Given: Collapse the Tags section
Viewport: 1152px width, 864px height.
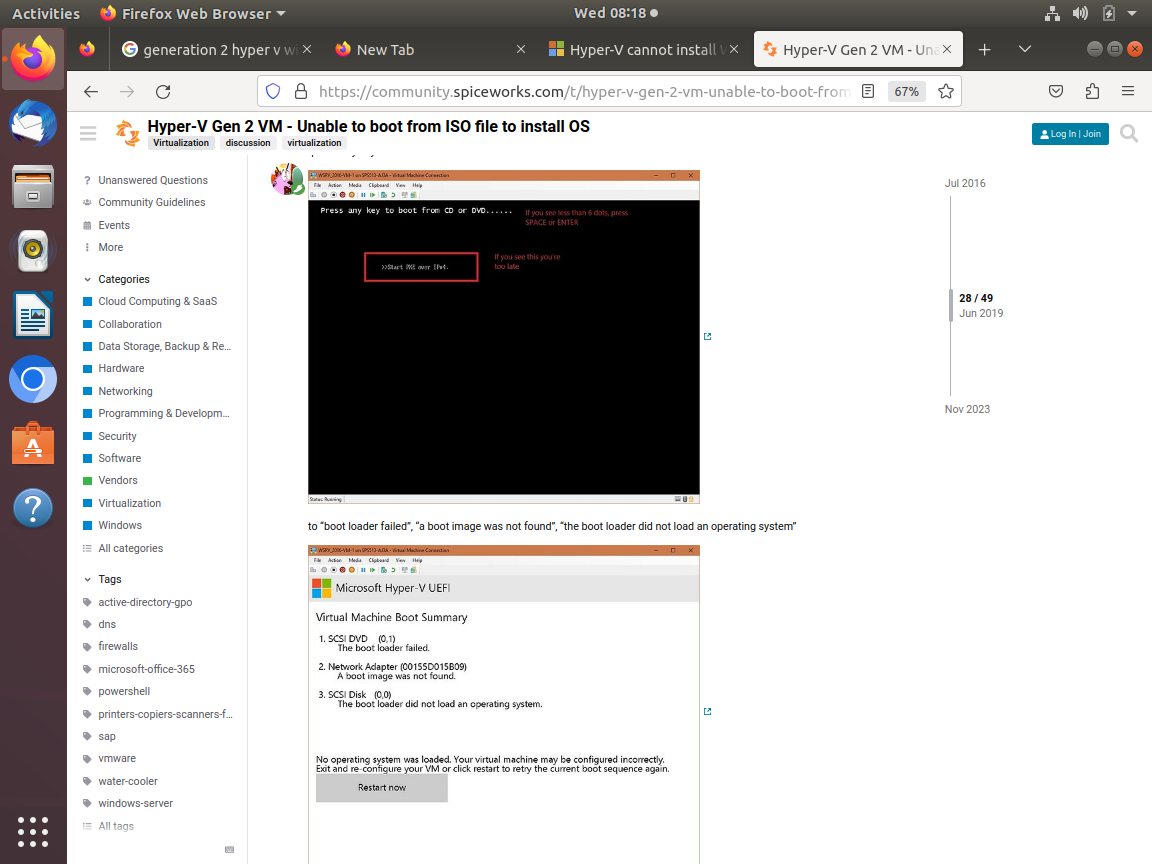Looking at the screenshot, I should 103,579.
